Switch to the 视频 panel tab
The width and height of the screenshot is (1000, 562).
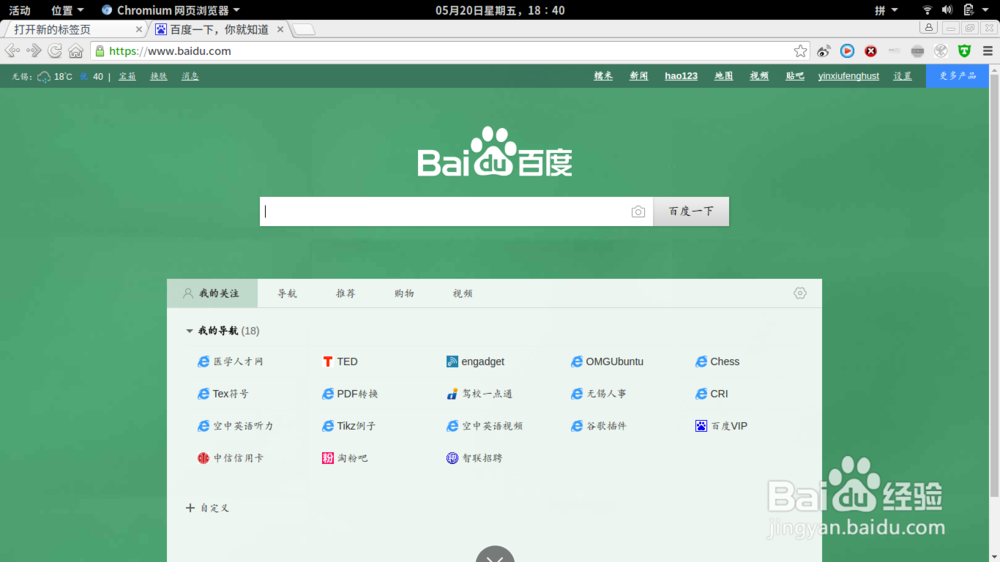[462, 293]
